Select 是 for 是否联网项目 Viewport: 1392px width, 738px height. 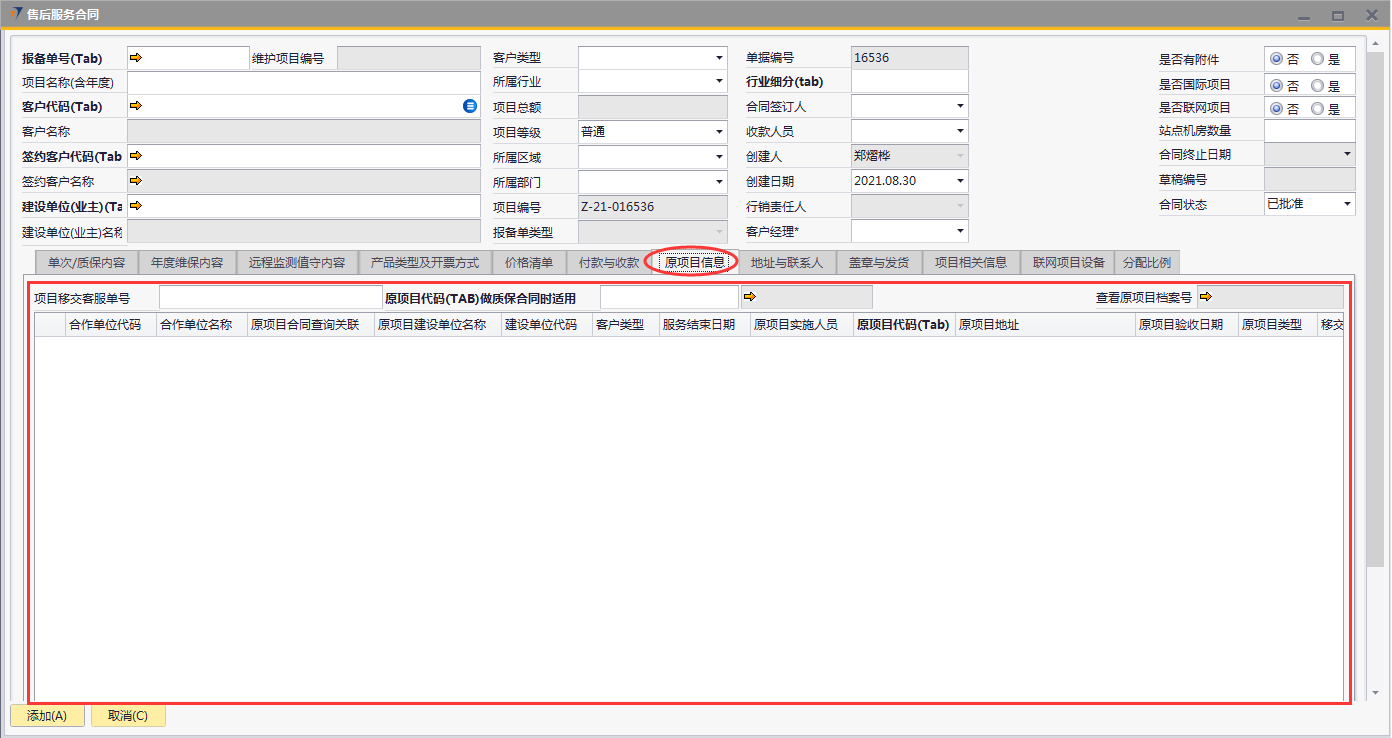coord(1317,109)
